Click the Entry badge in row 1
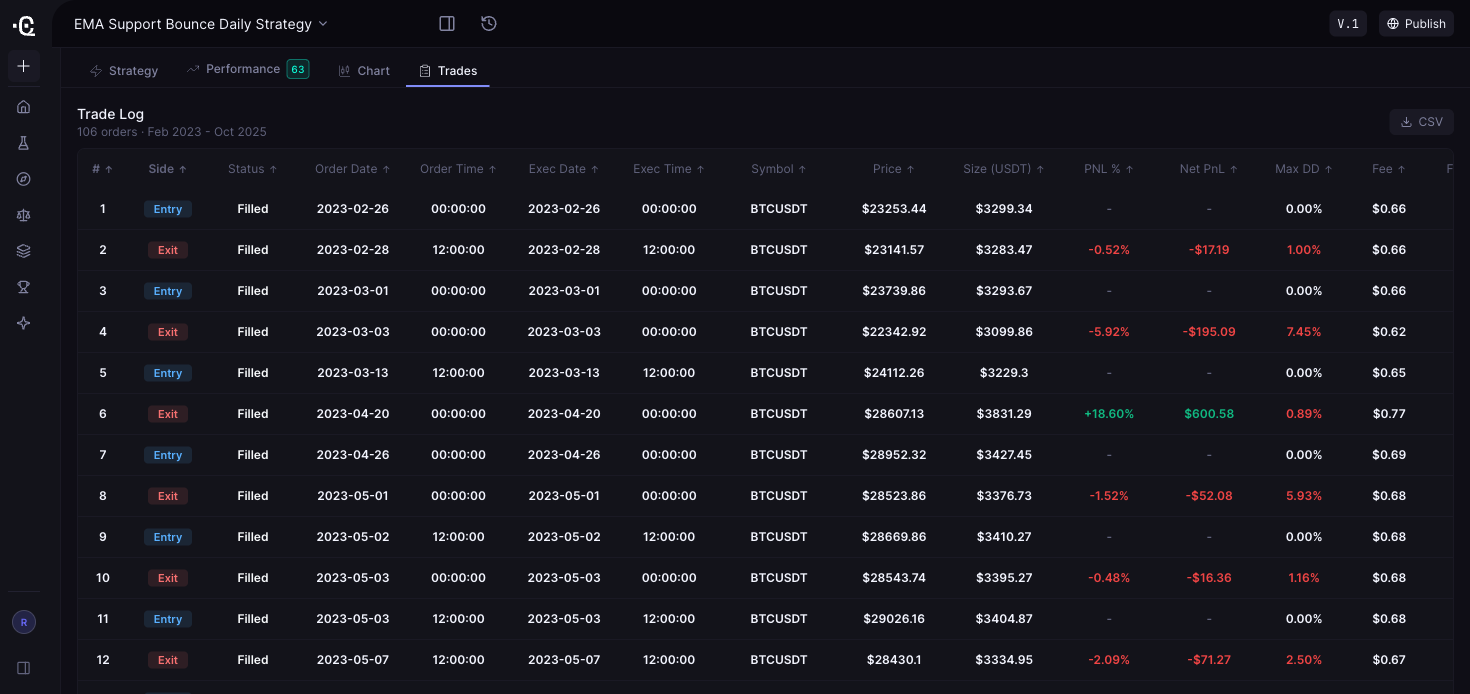Viewport: 1470px width, 694px height. (168, 209)
